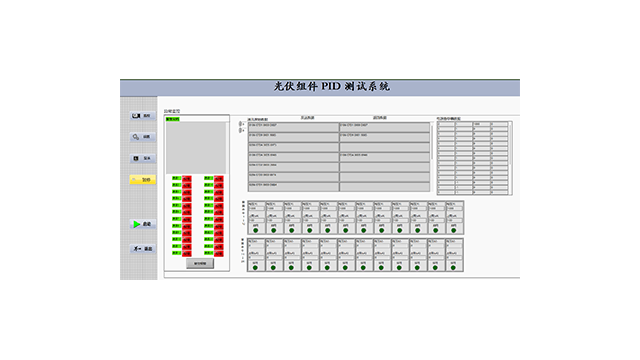Click the lower index stepper beside the serial table
640x360 pixels.
click(x=241, y=130)
